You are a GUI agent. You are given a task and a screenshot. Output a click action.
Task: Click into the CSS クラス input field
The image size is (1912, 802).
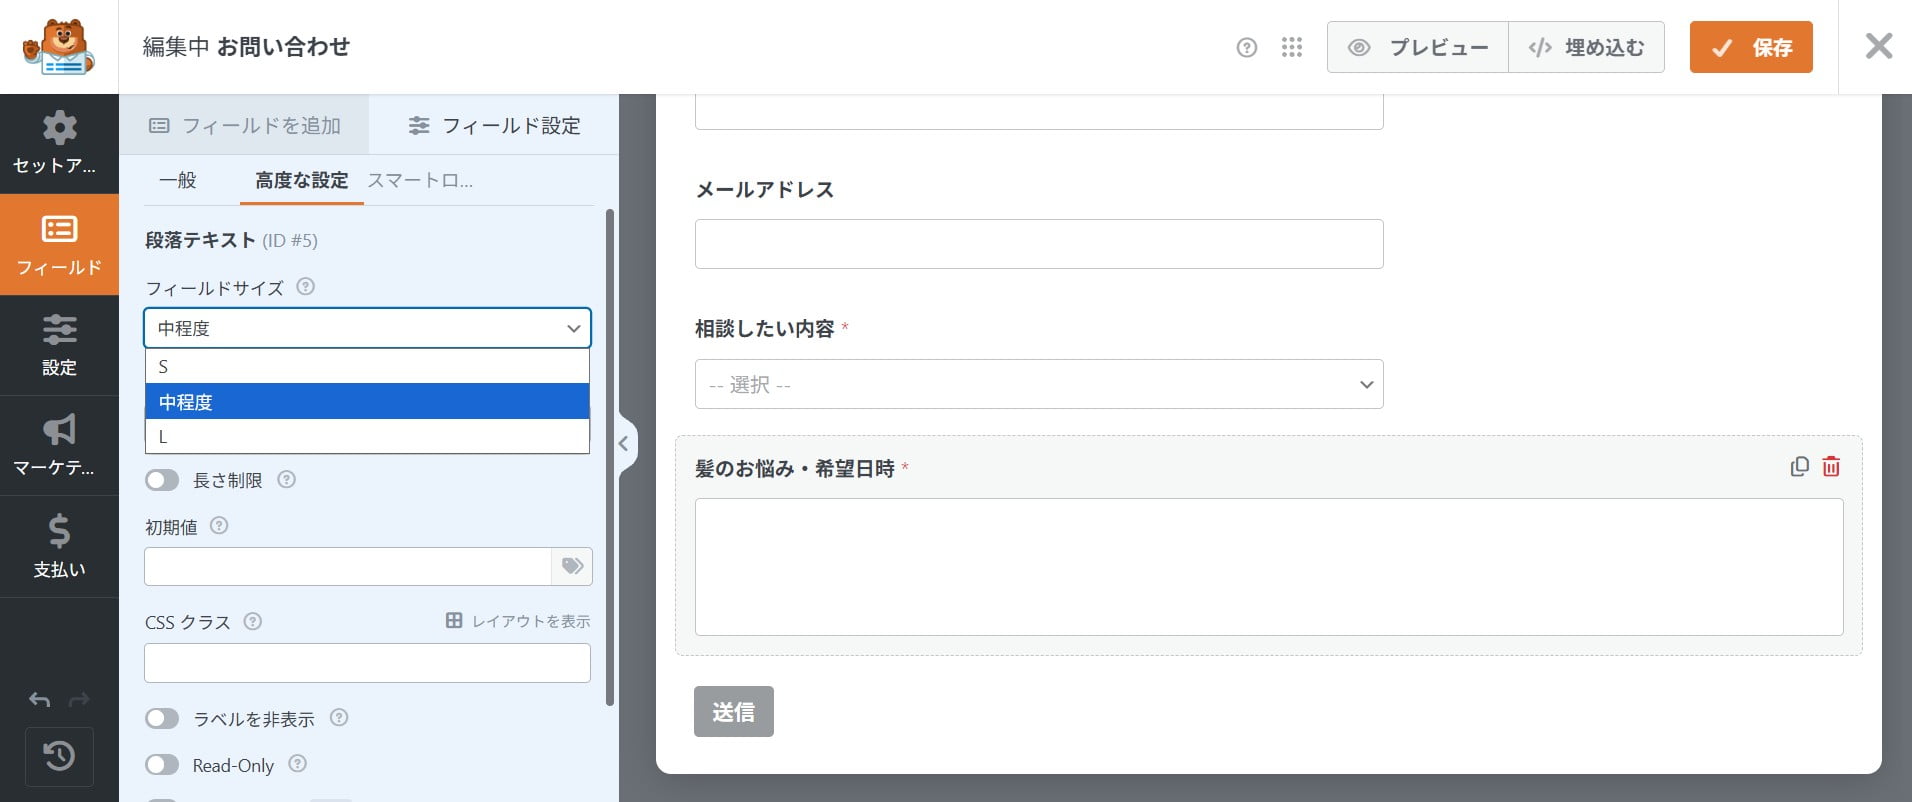(367, 663)
